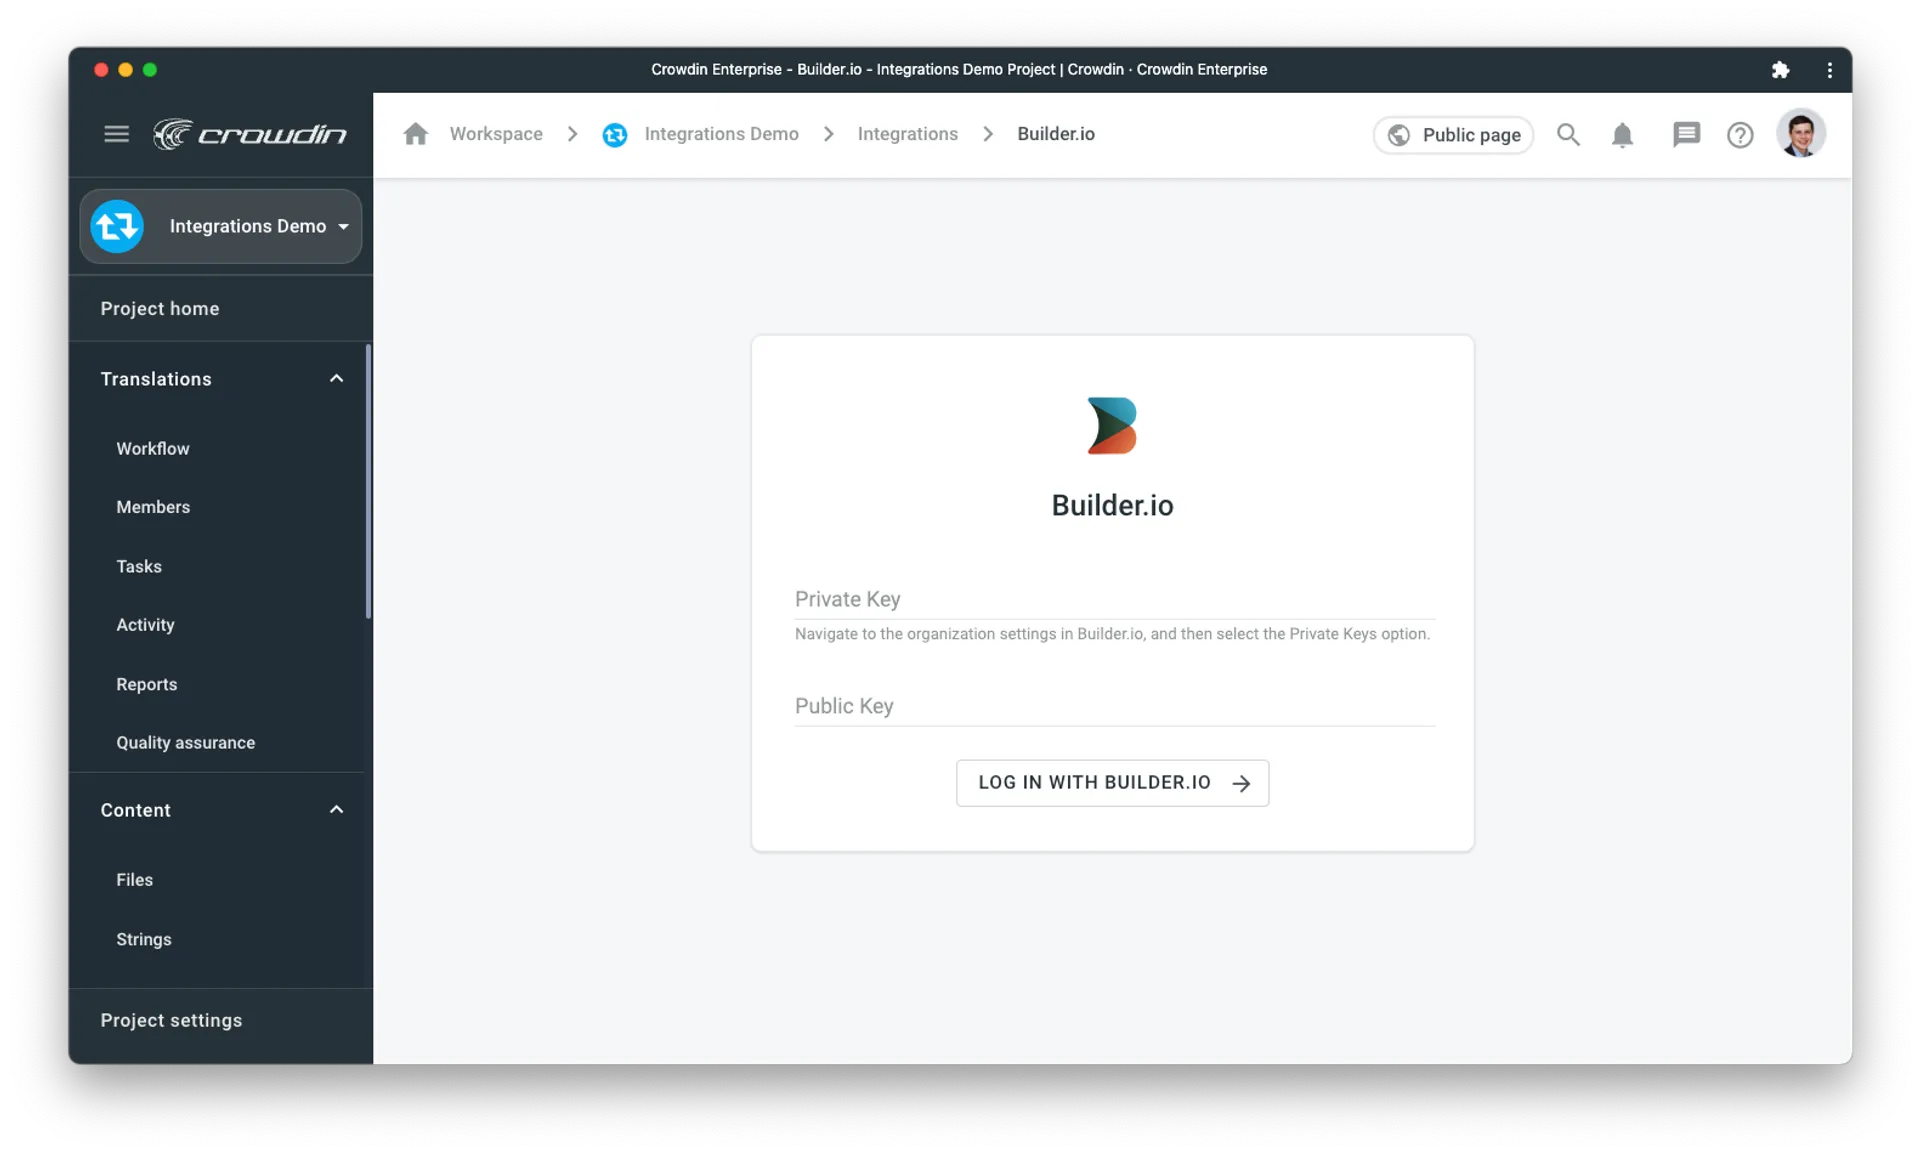Click the Integrations breadcrumb link
1920x1154 pixels.
tap(908, 134)
